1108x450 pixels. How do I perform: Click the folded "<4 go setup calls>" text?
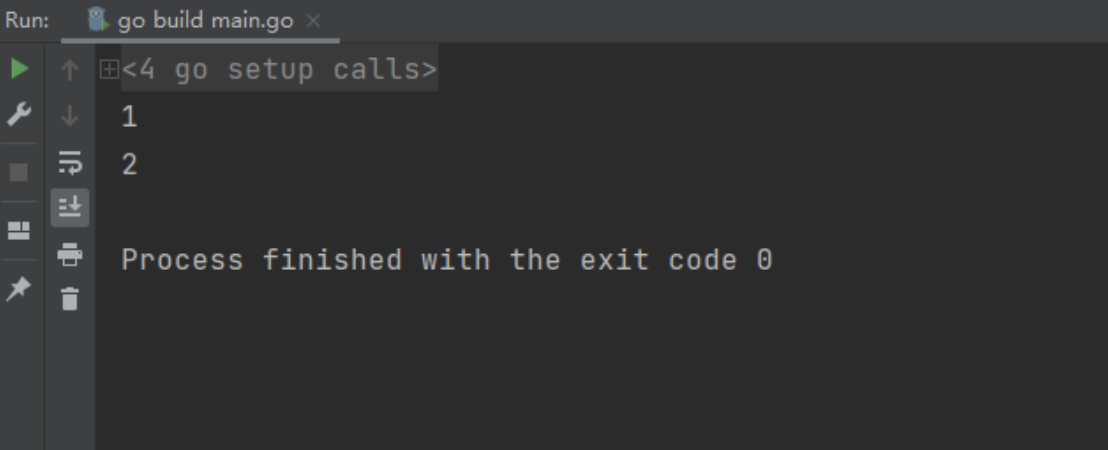pyautogui.click(x=280, y=70)
